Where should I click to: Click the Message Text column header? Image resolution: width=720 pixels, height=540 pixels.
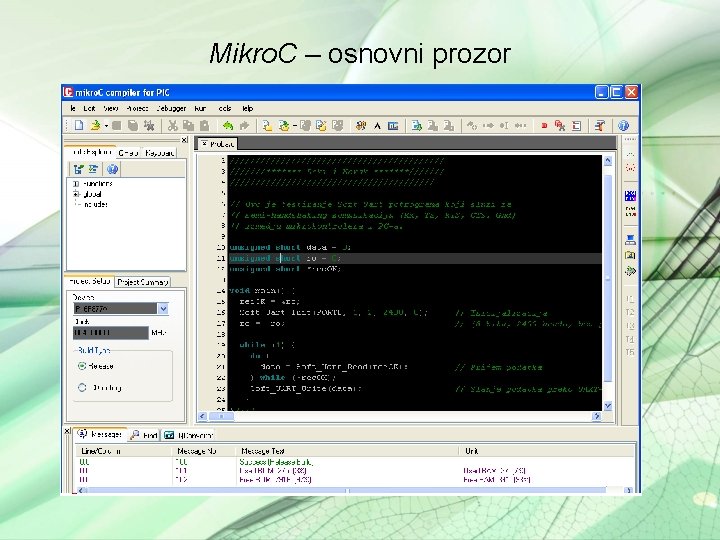pos(347,451)
